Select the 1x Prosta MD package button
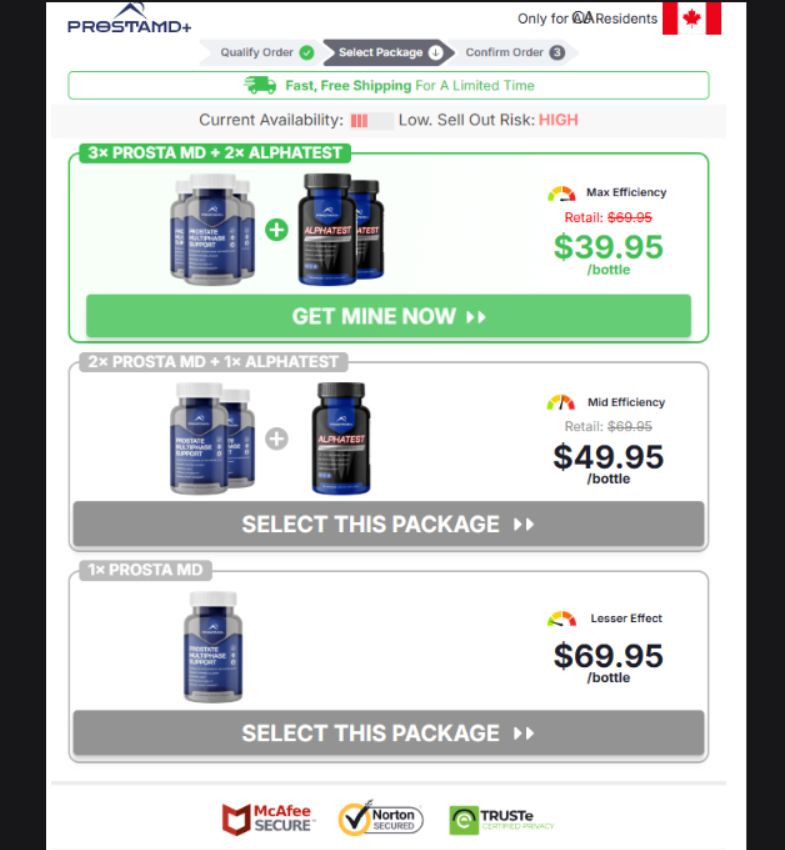The image size is (785, 850). (389, 733)
